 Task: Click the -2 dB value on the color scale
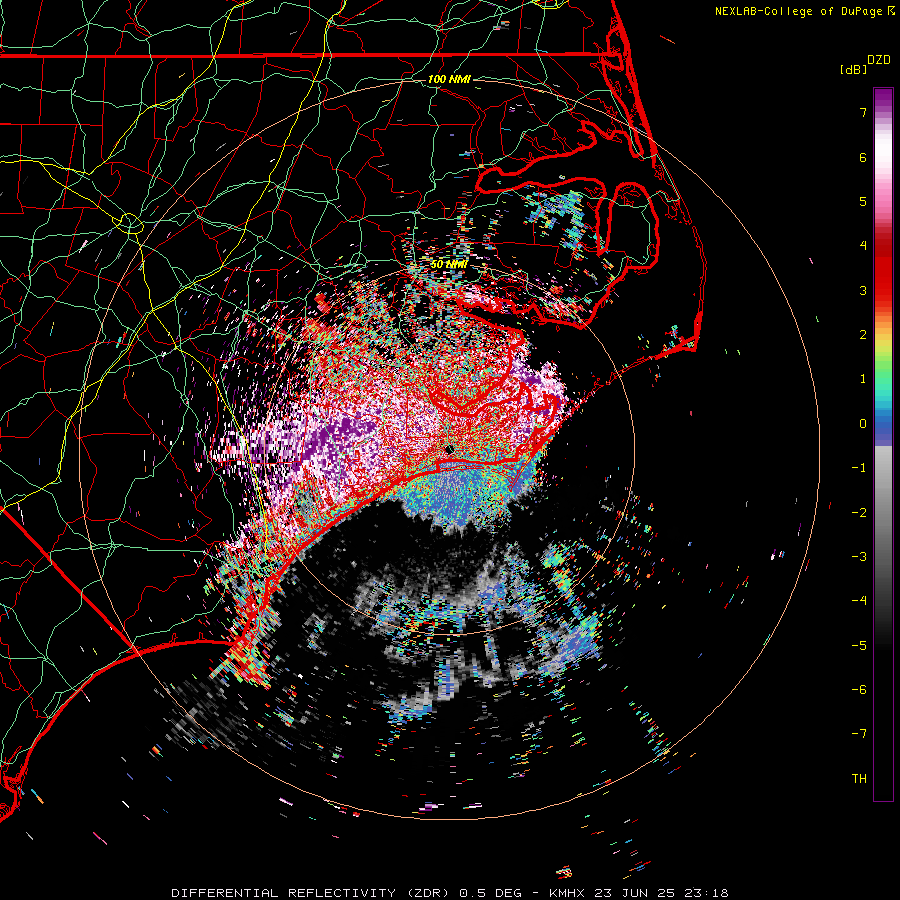[859, 513]
